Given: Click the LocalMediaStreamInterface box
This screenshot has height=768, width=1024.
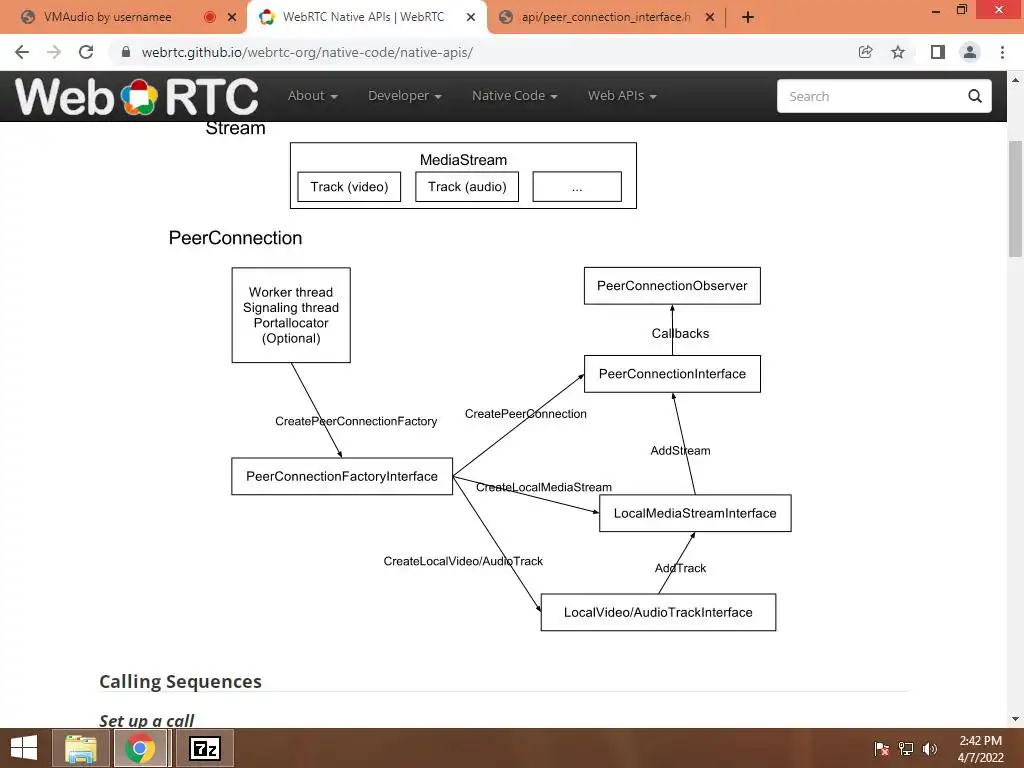Looking at the screenshot, I should (x=695, y=513).
